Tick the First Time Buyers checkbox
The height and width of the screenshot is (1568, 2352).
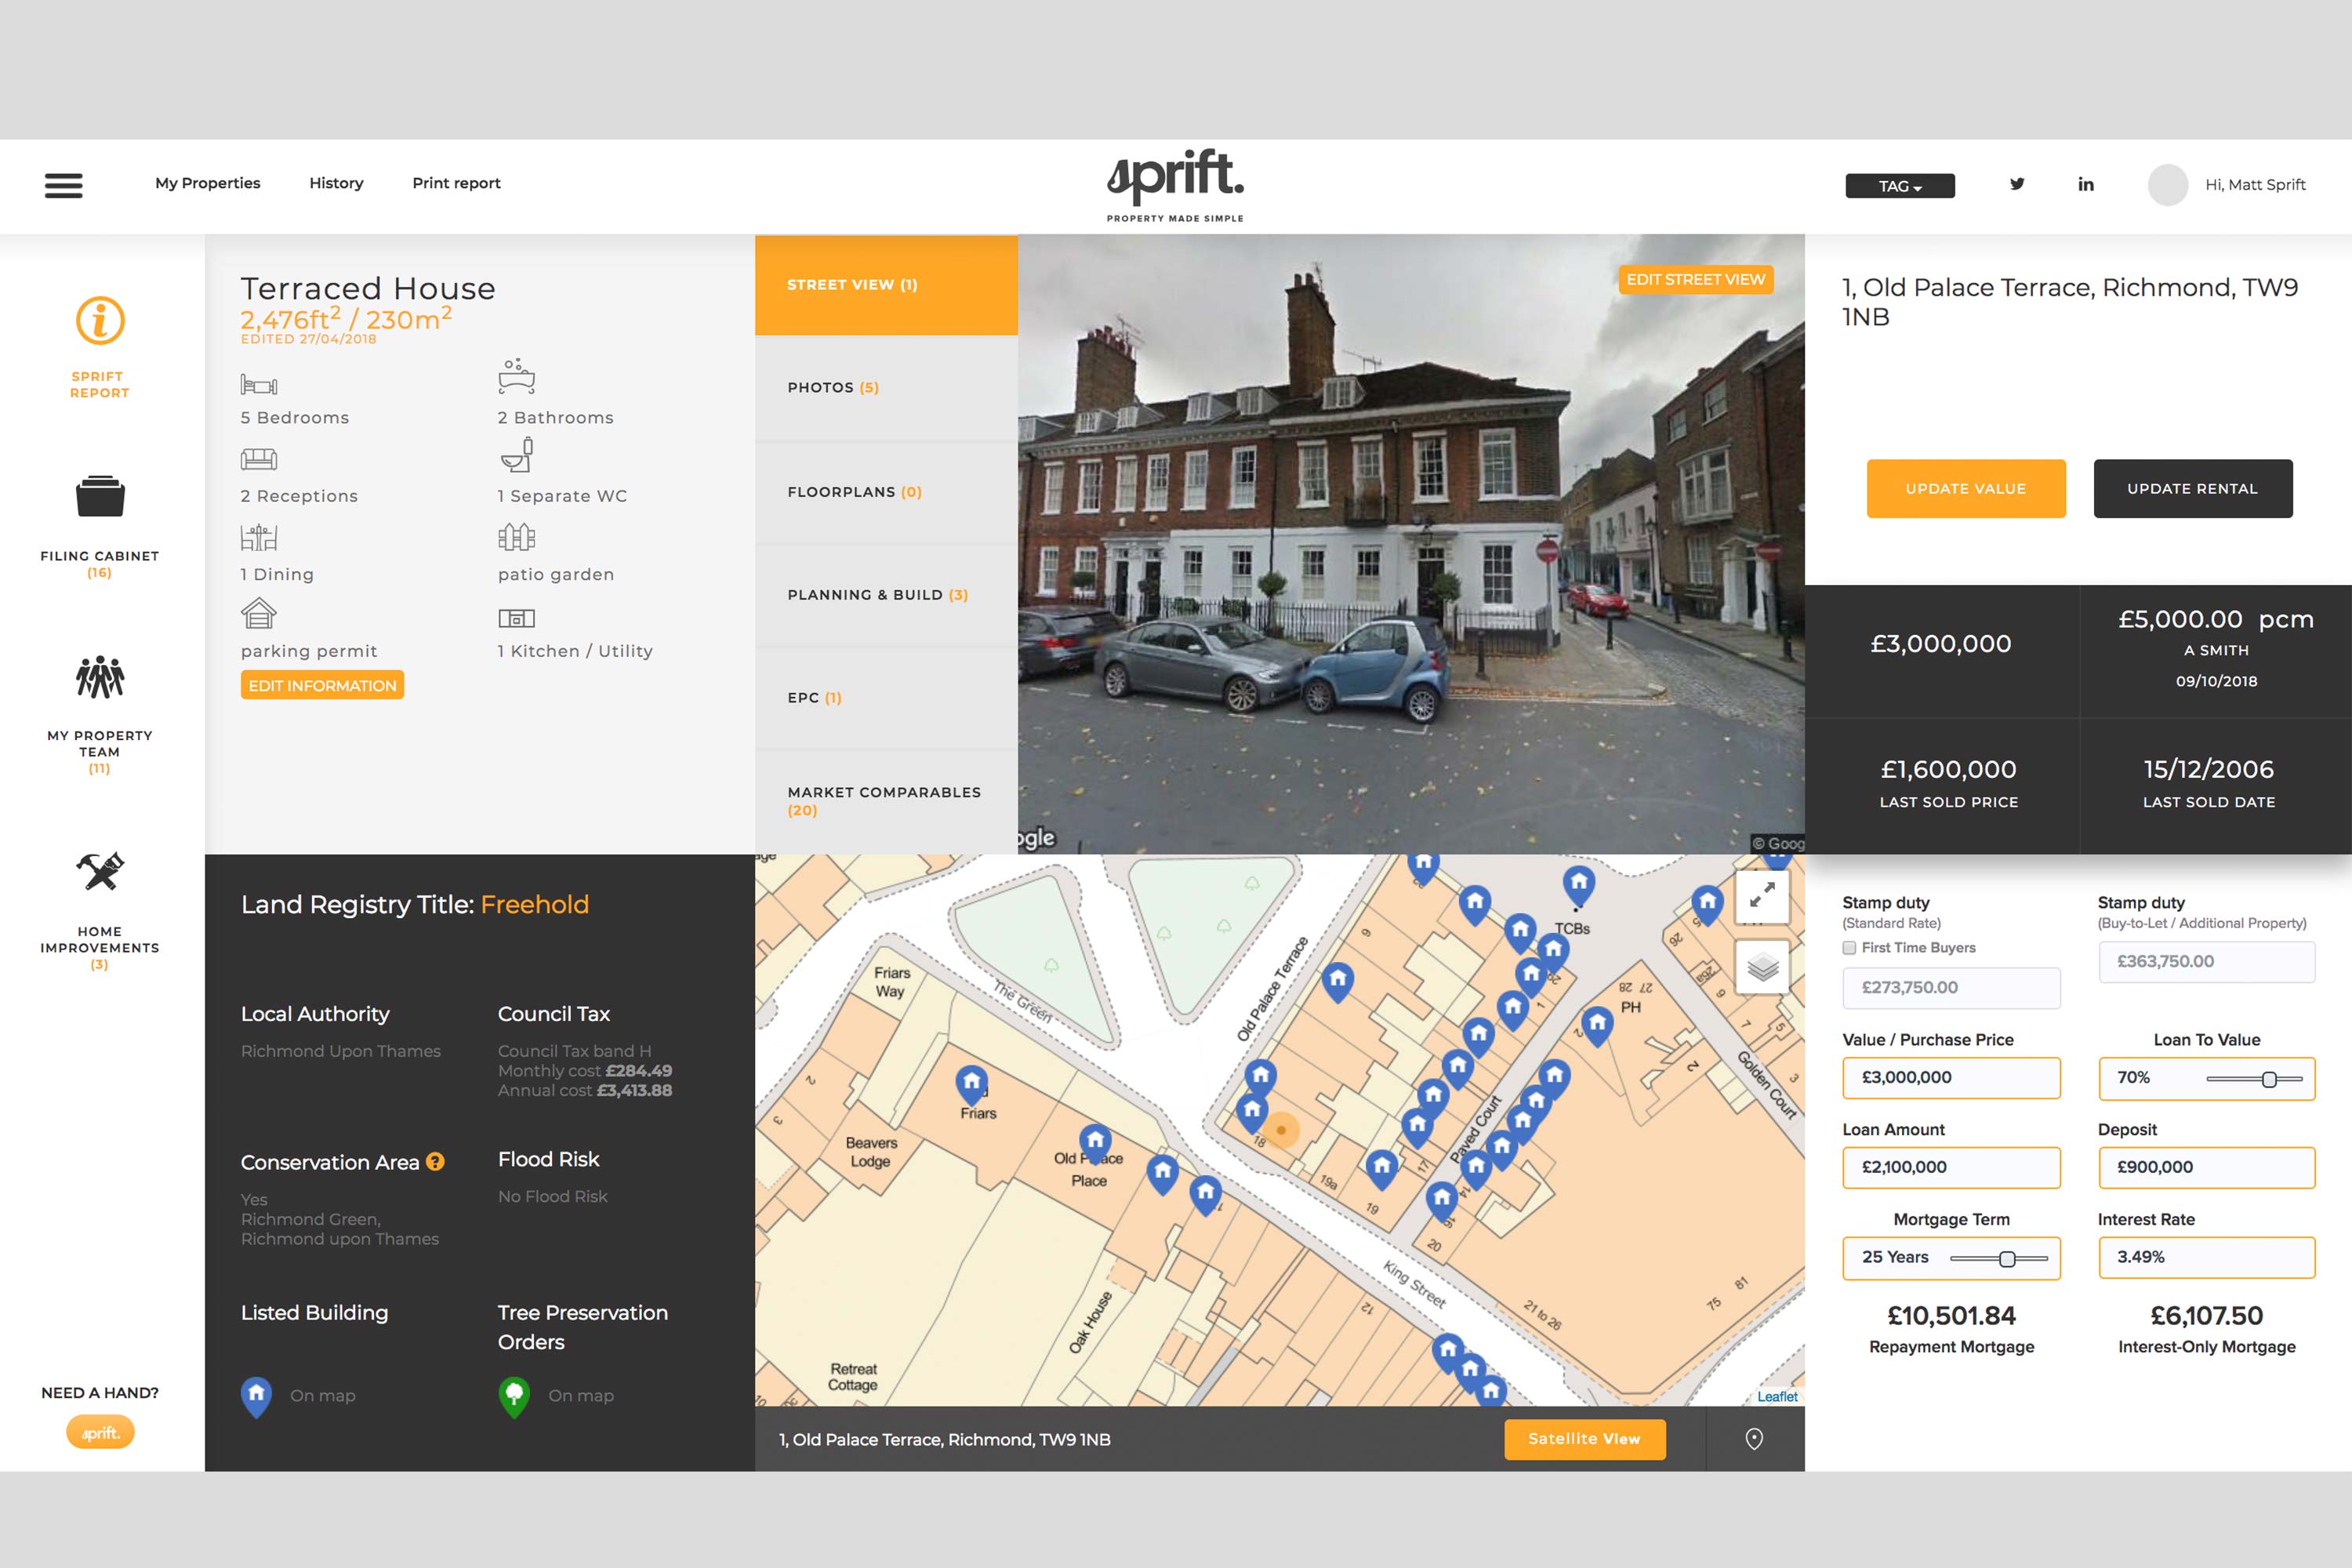[1849, 948]
